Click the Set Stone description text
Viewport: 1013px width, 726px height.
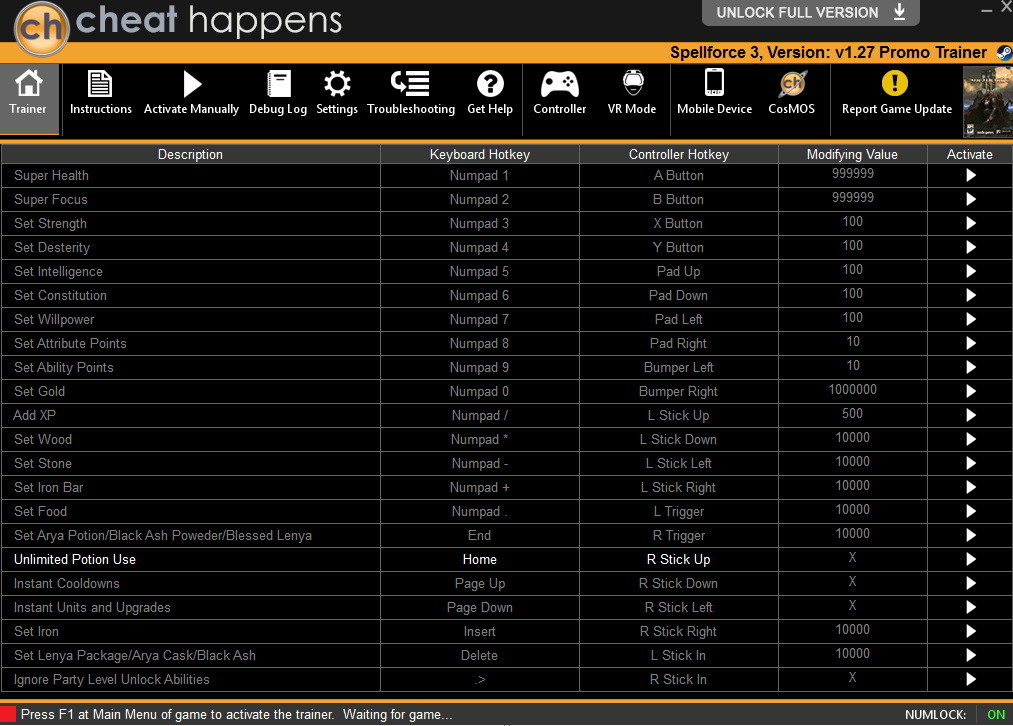pos(43,463)
